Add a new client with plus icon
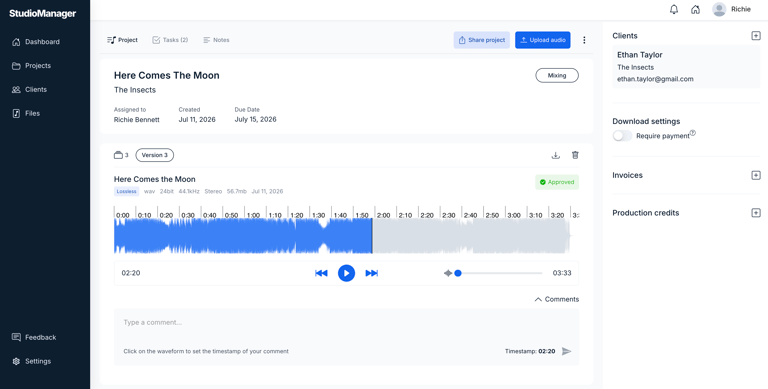 click(756, 36)
